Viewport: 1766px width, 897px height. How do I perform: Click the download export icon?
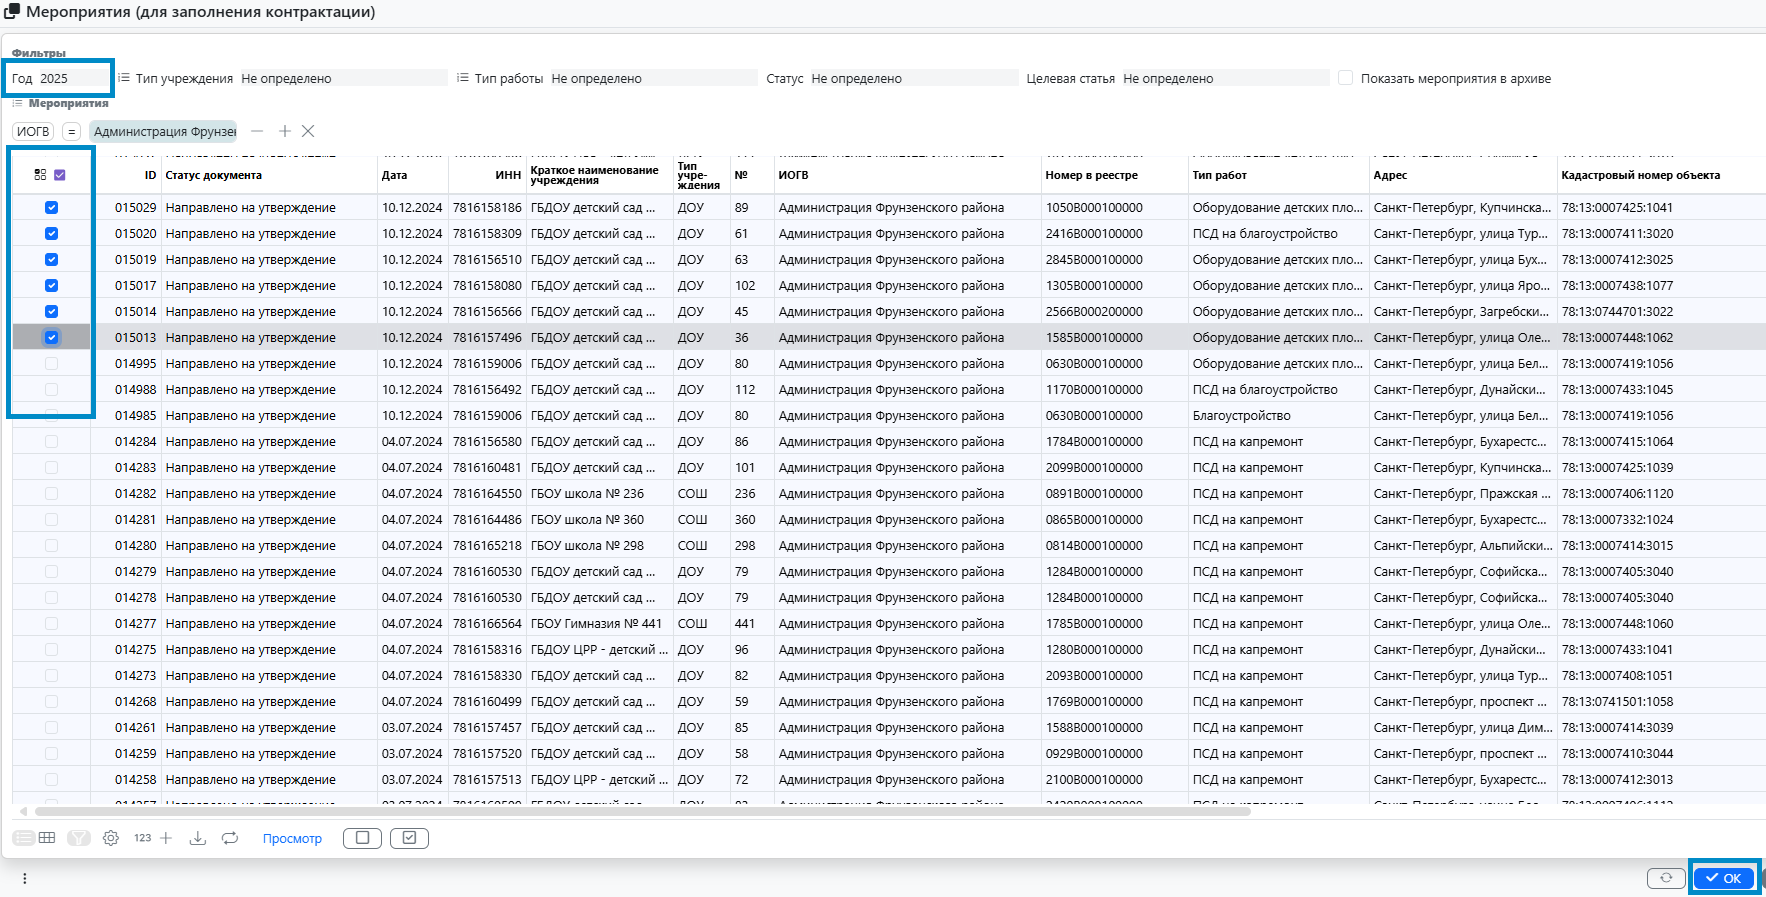click(198, 838)
